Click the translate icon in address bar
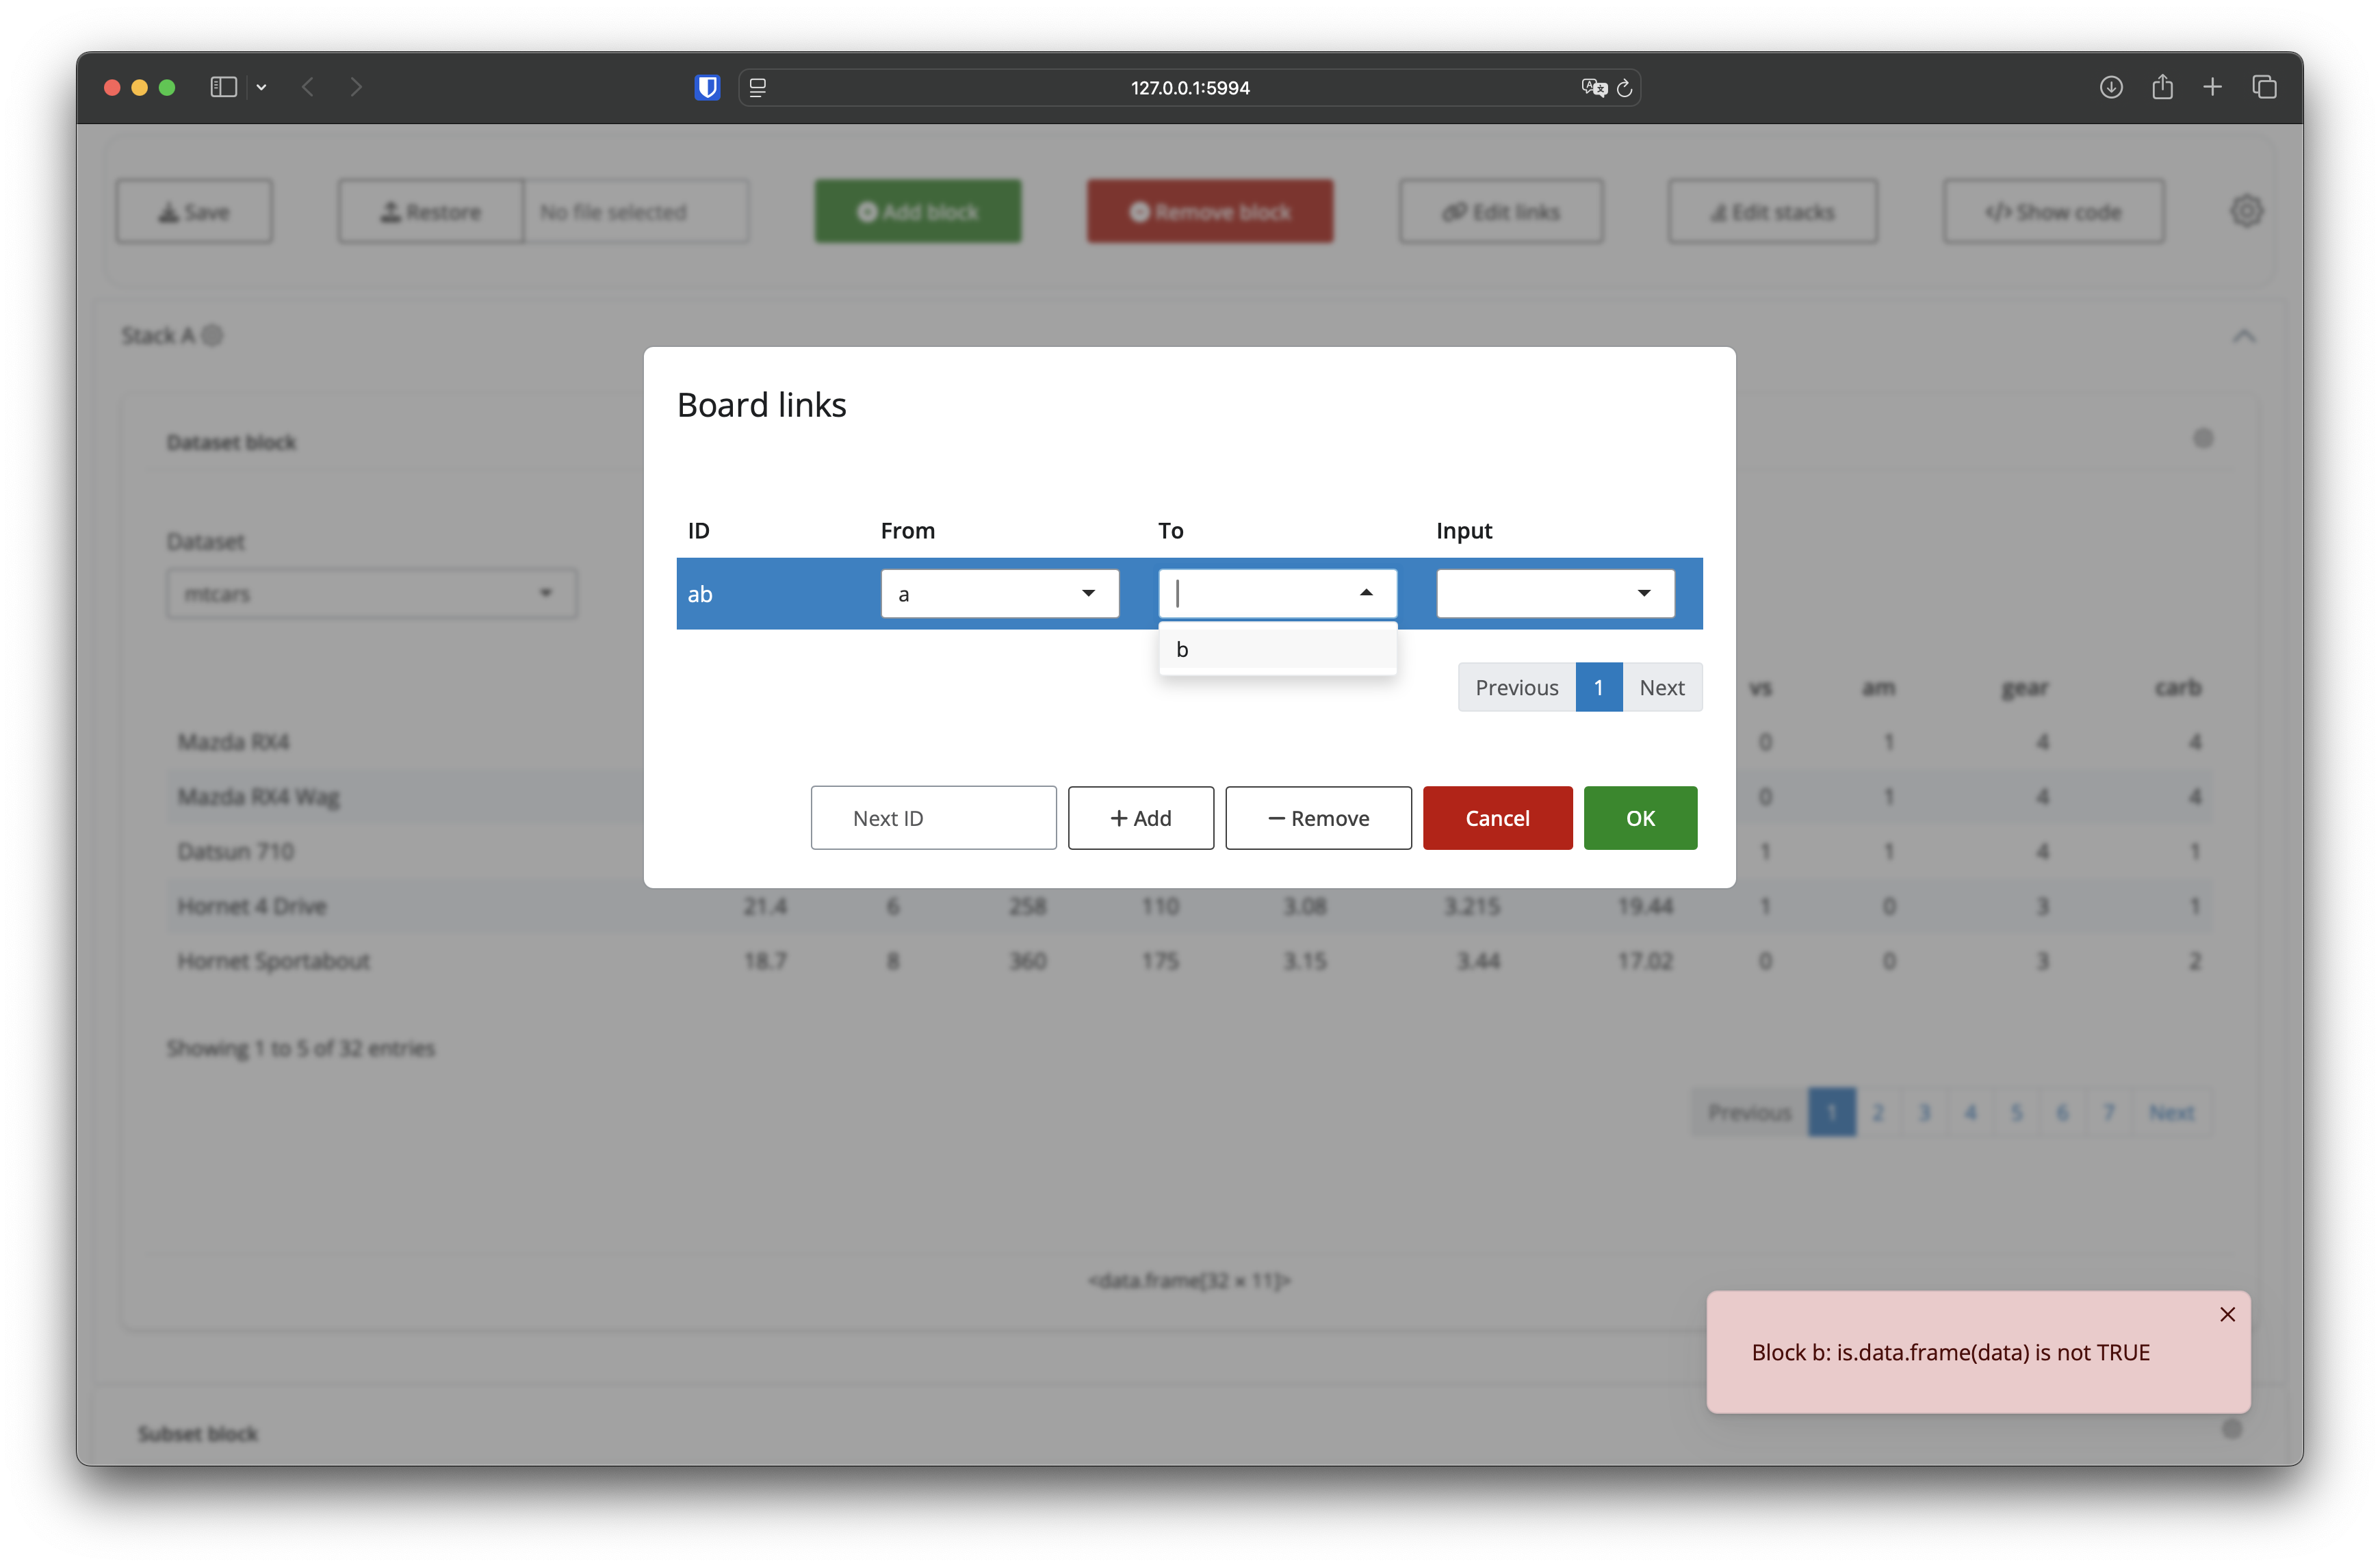This screenshot has height=1567, width=2380. [x=1593, y=88]
